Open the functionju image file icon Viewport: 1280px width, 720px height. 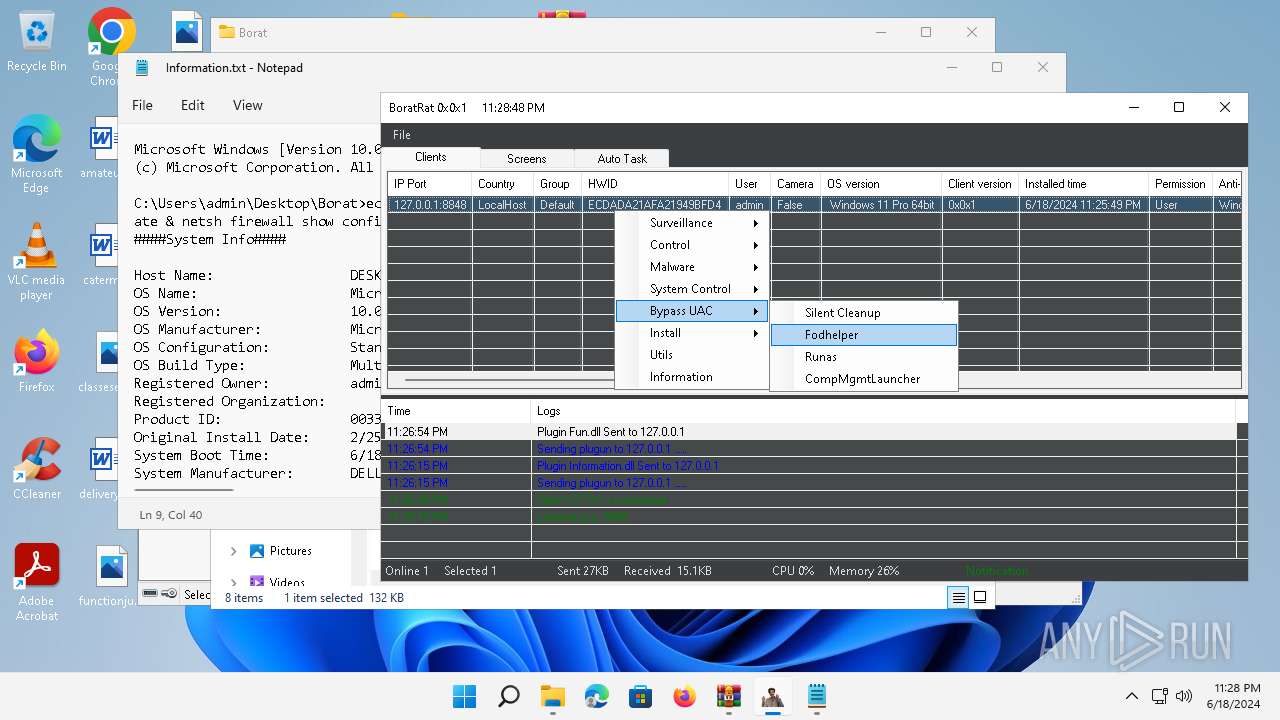108,576
